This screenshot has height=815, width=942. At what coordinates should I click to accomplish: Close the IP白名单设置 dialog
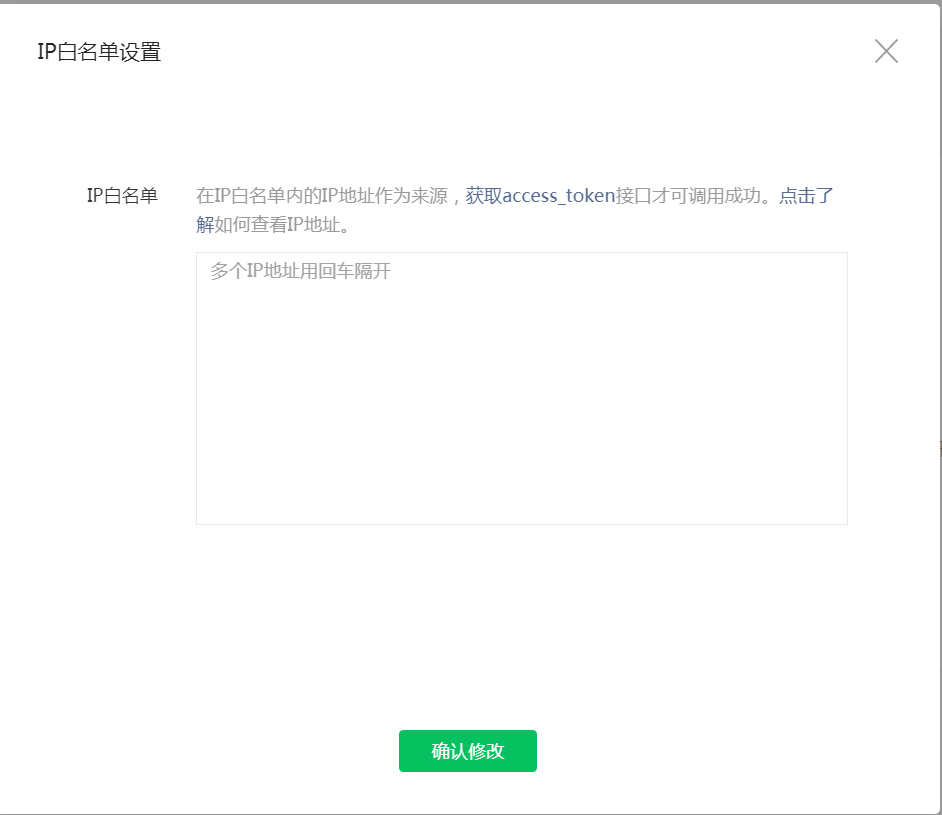click(x=886, y=51)
